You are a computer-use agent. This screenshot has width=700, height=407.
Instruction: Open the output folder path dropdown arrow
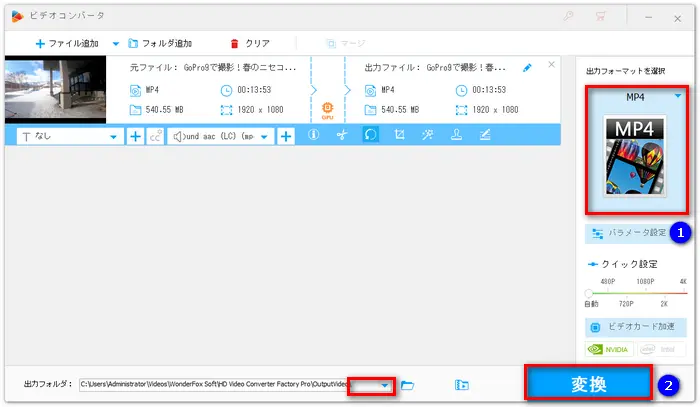pos(384,385)
